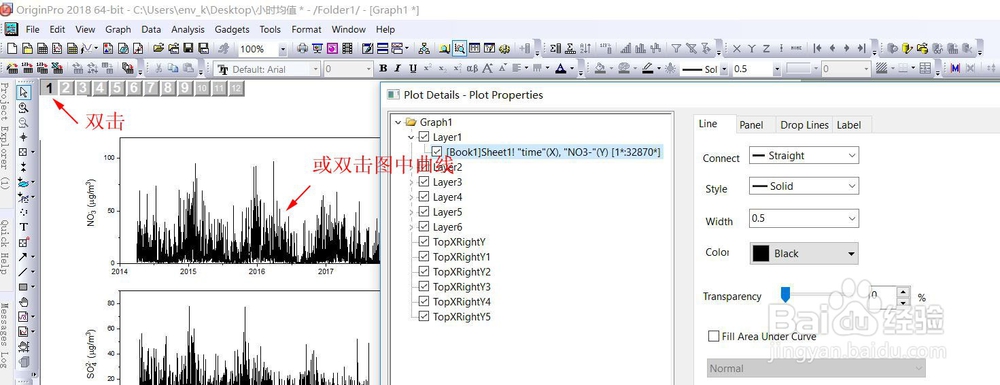Select the Rectangle tool

(24, 287)
